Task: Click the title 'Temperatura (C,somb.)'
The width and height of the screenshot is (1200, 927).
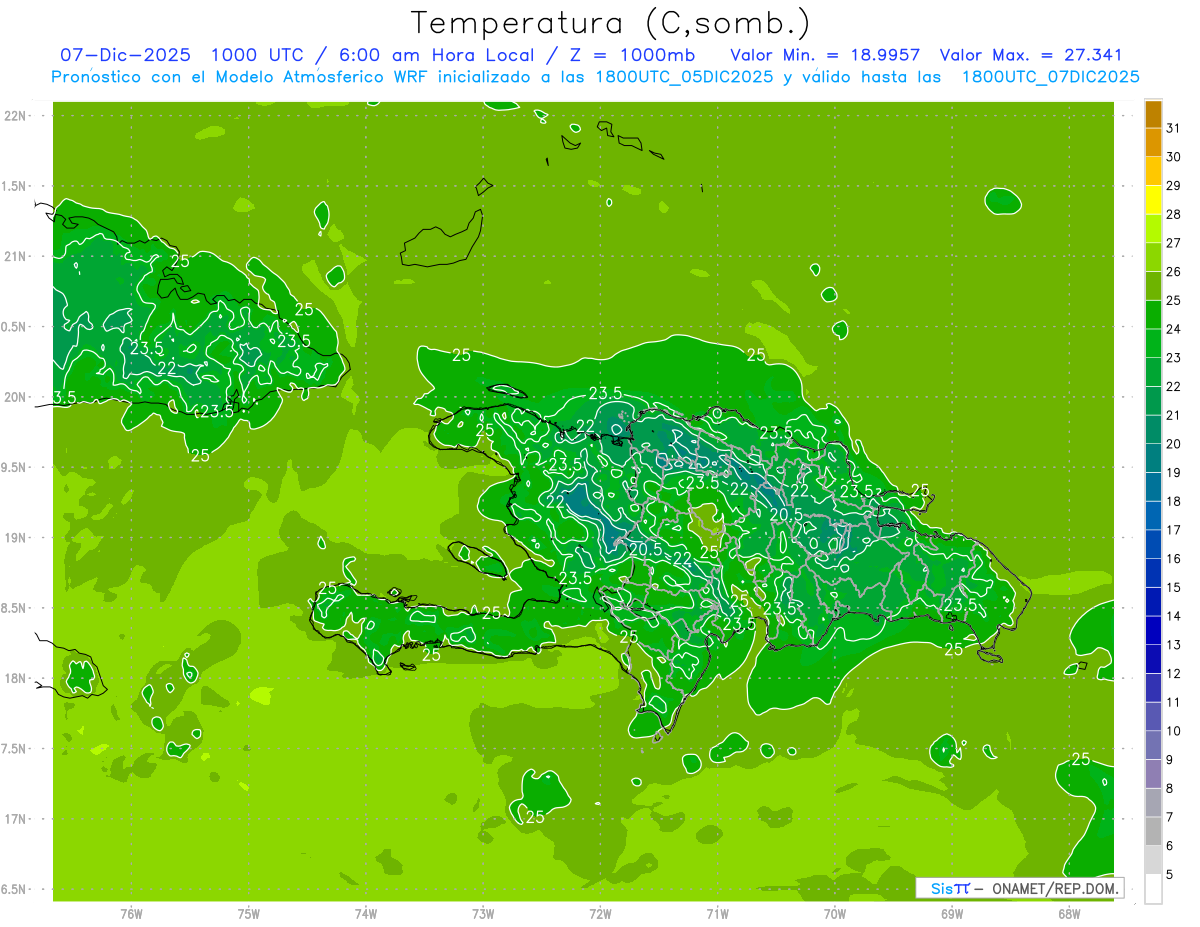Action: point(611,23)
